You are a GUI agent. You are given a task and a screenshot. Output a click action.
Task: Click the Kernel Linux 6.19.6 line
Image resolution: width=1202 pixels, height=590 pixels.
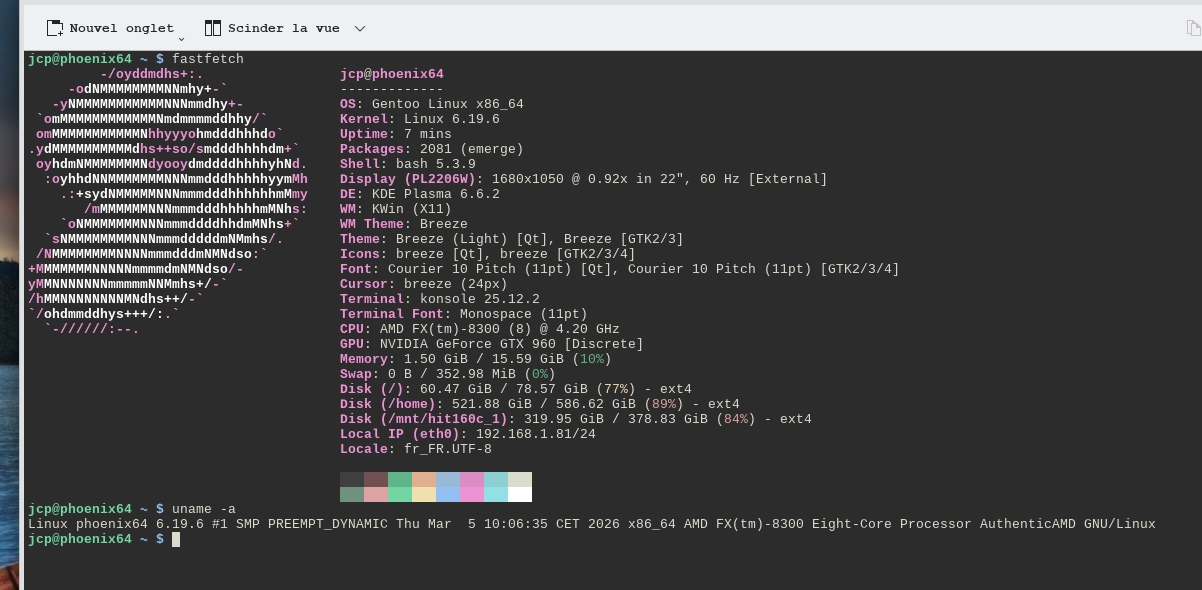pos(420,119)
